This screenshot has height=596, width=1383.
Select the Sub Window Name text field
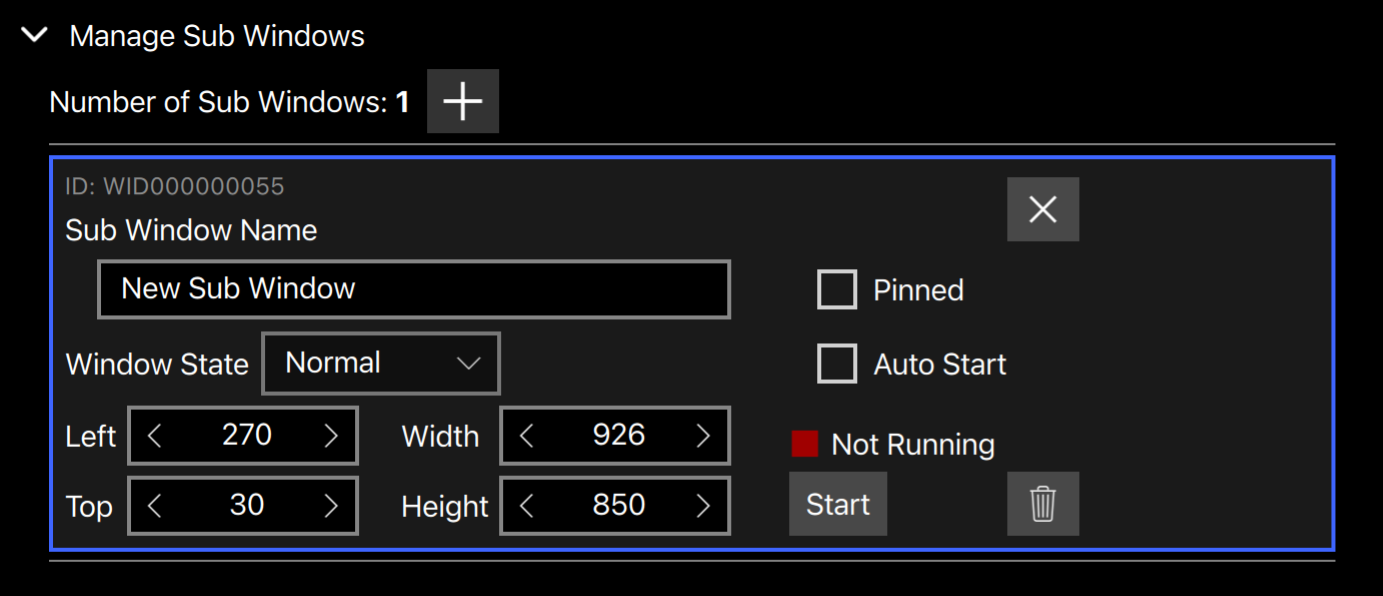coord(413,289)
